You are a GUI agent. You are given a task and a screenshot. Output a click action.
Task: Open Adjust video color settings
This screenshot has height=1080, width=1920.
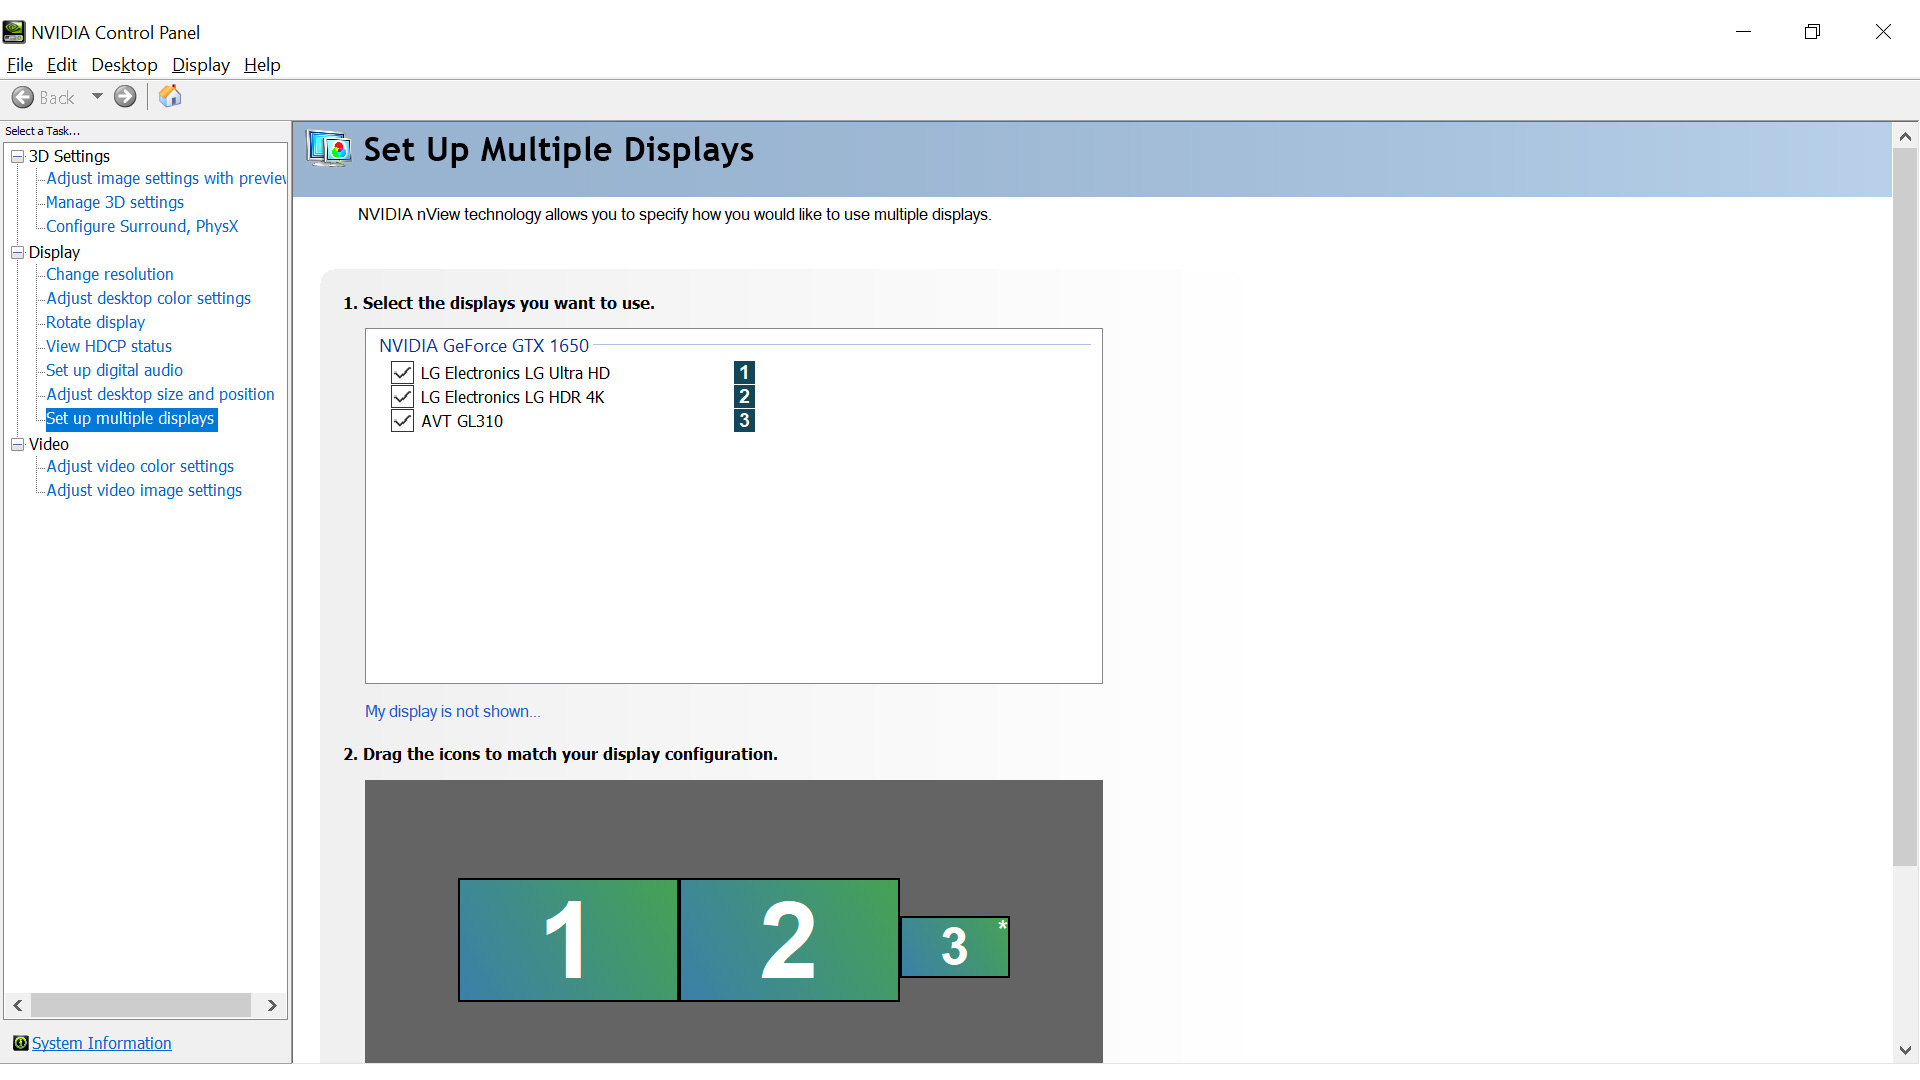pos(140,466)
